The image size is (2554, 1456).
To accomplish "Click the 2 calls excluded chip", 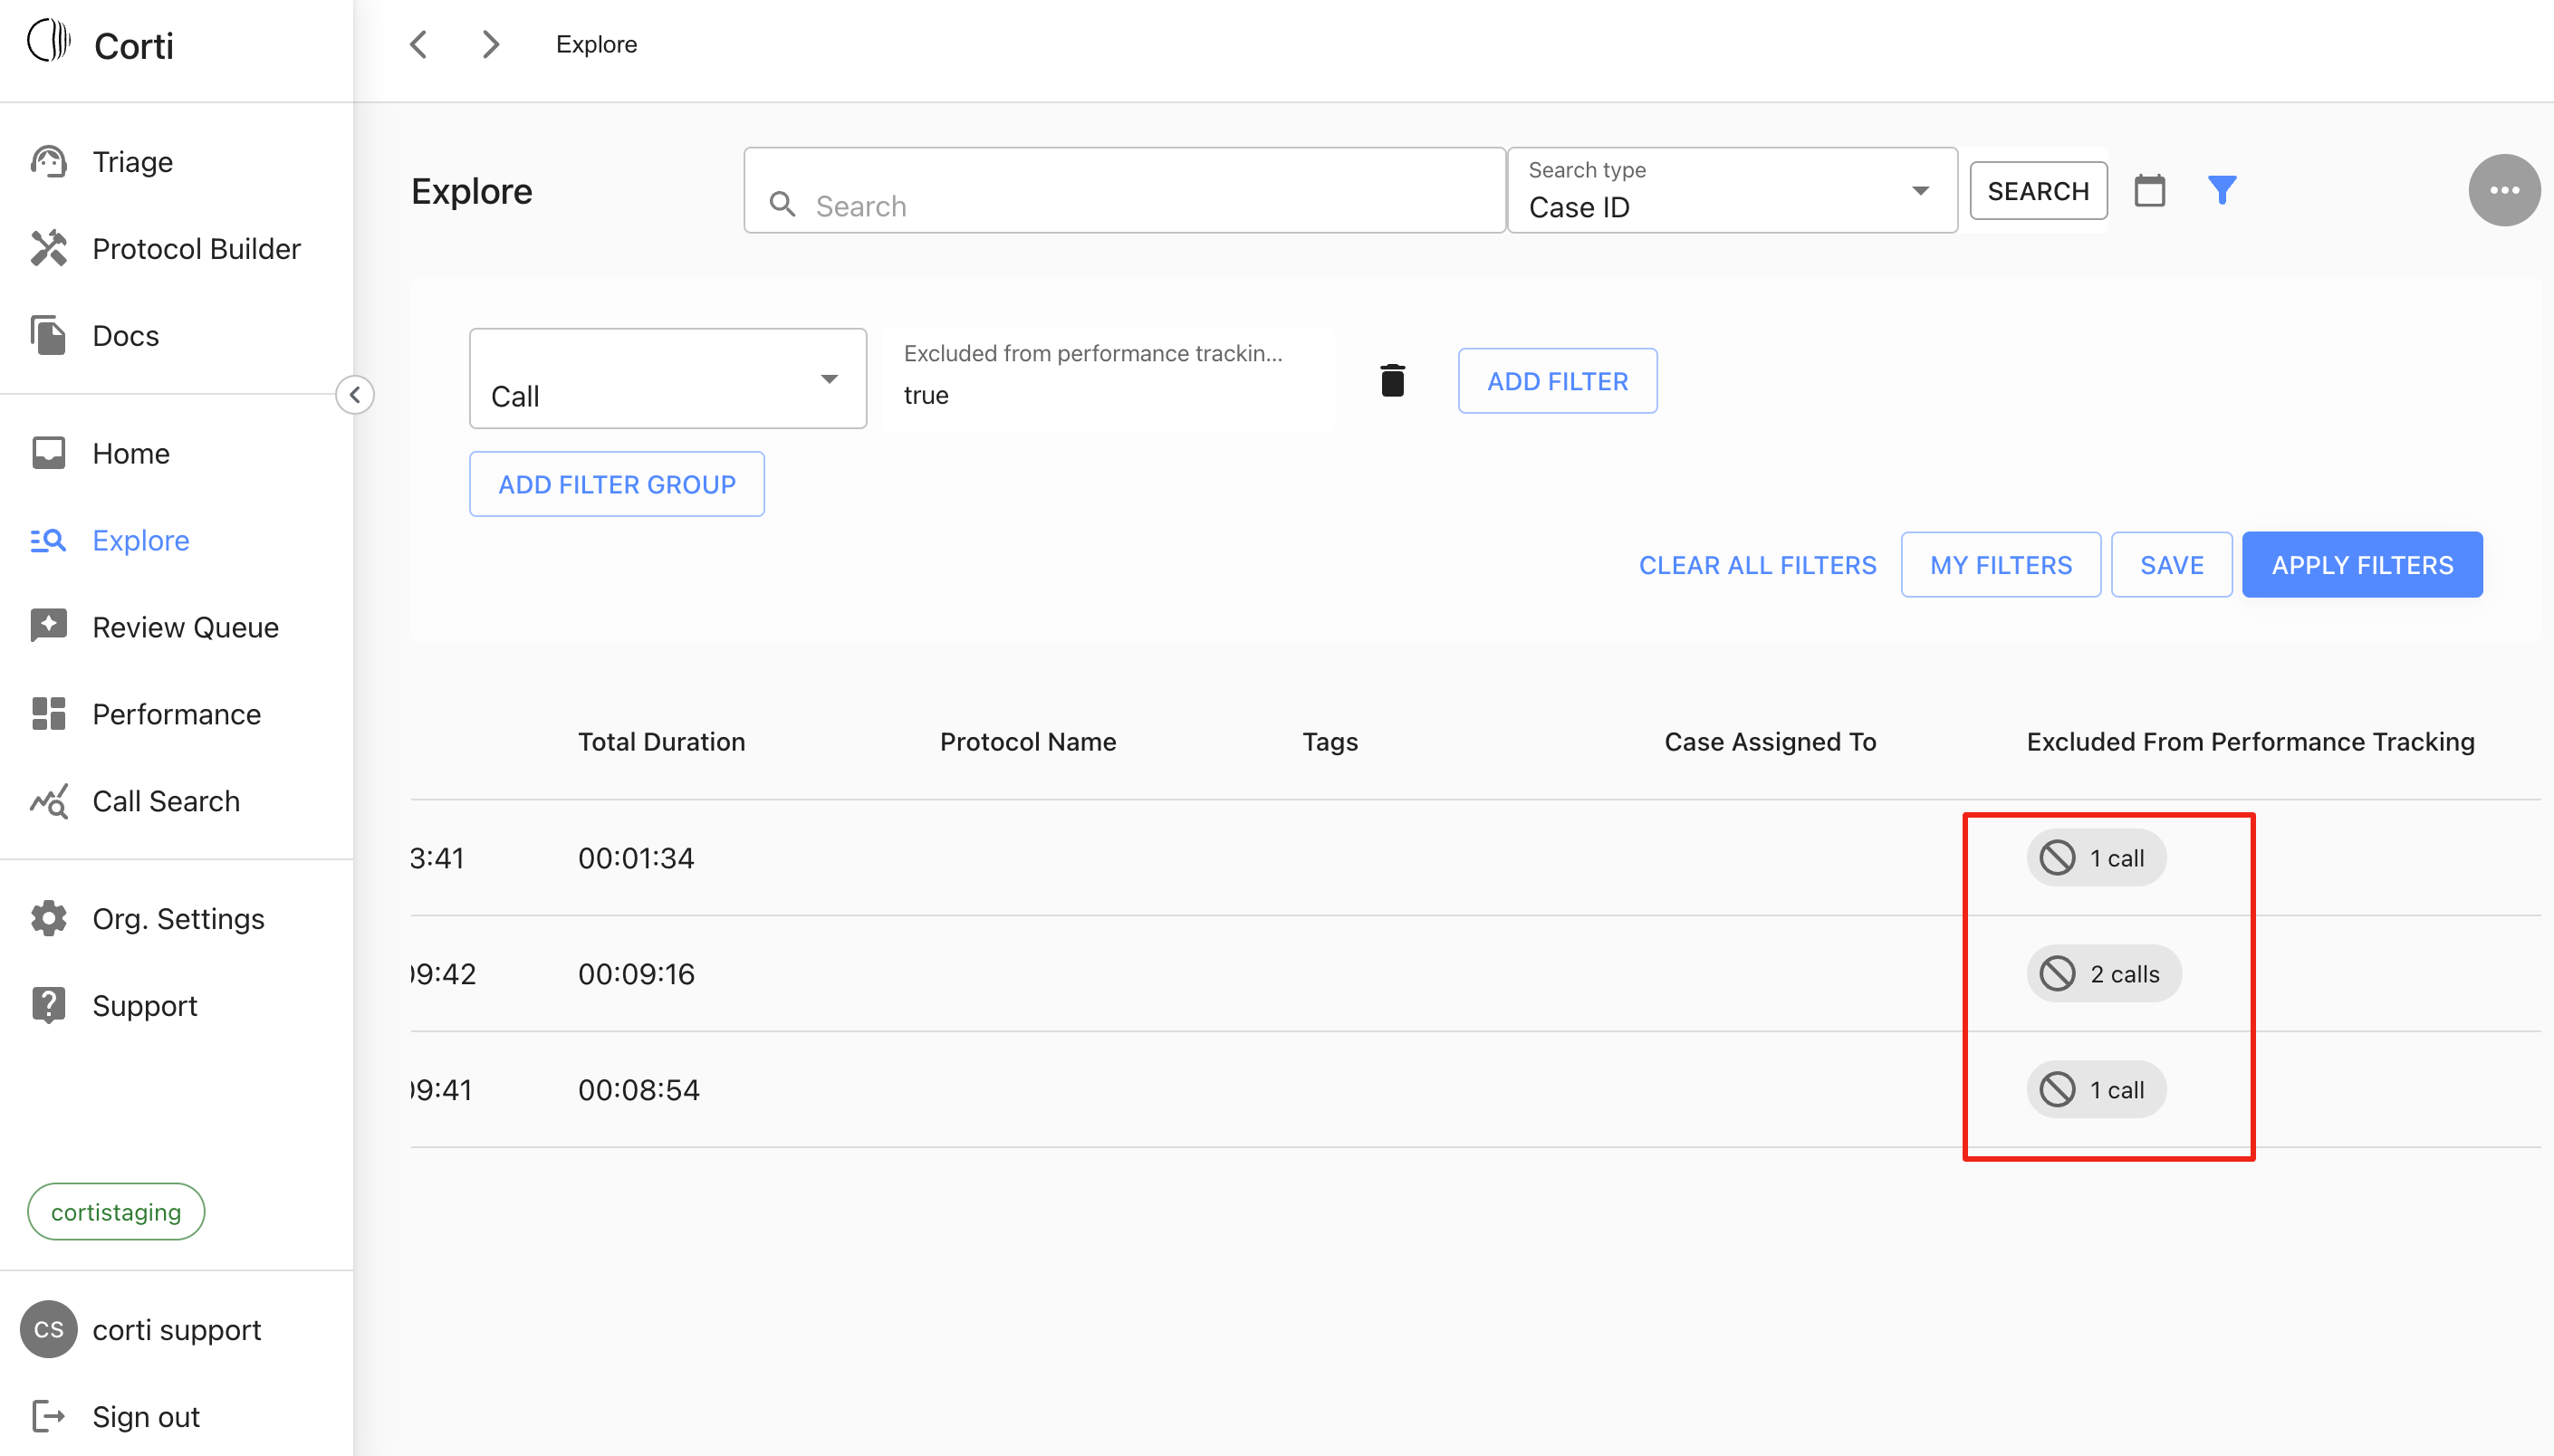I will click(2103, 973).
